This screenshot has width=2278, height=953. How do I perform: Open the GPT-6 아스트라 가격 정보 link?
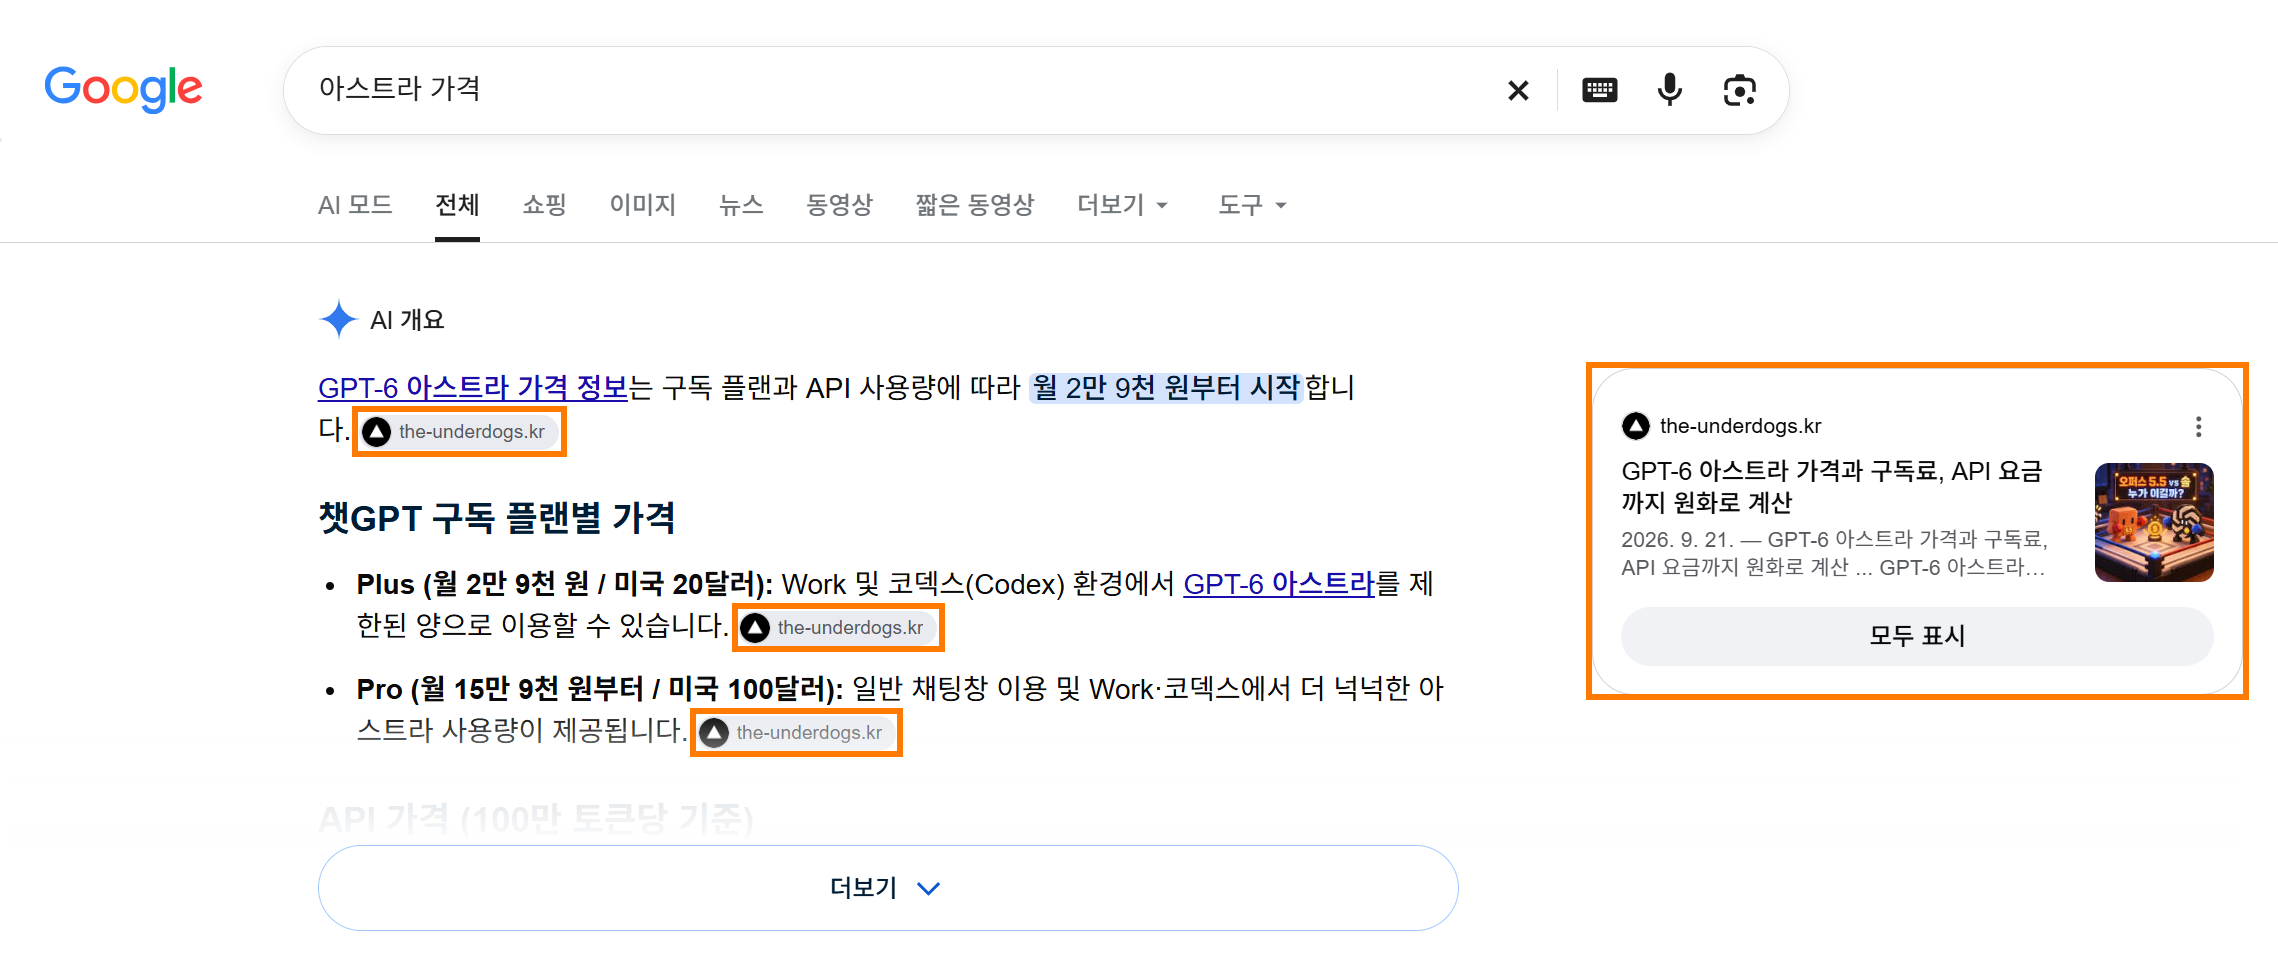pos(473,387)
